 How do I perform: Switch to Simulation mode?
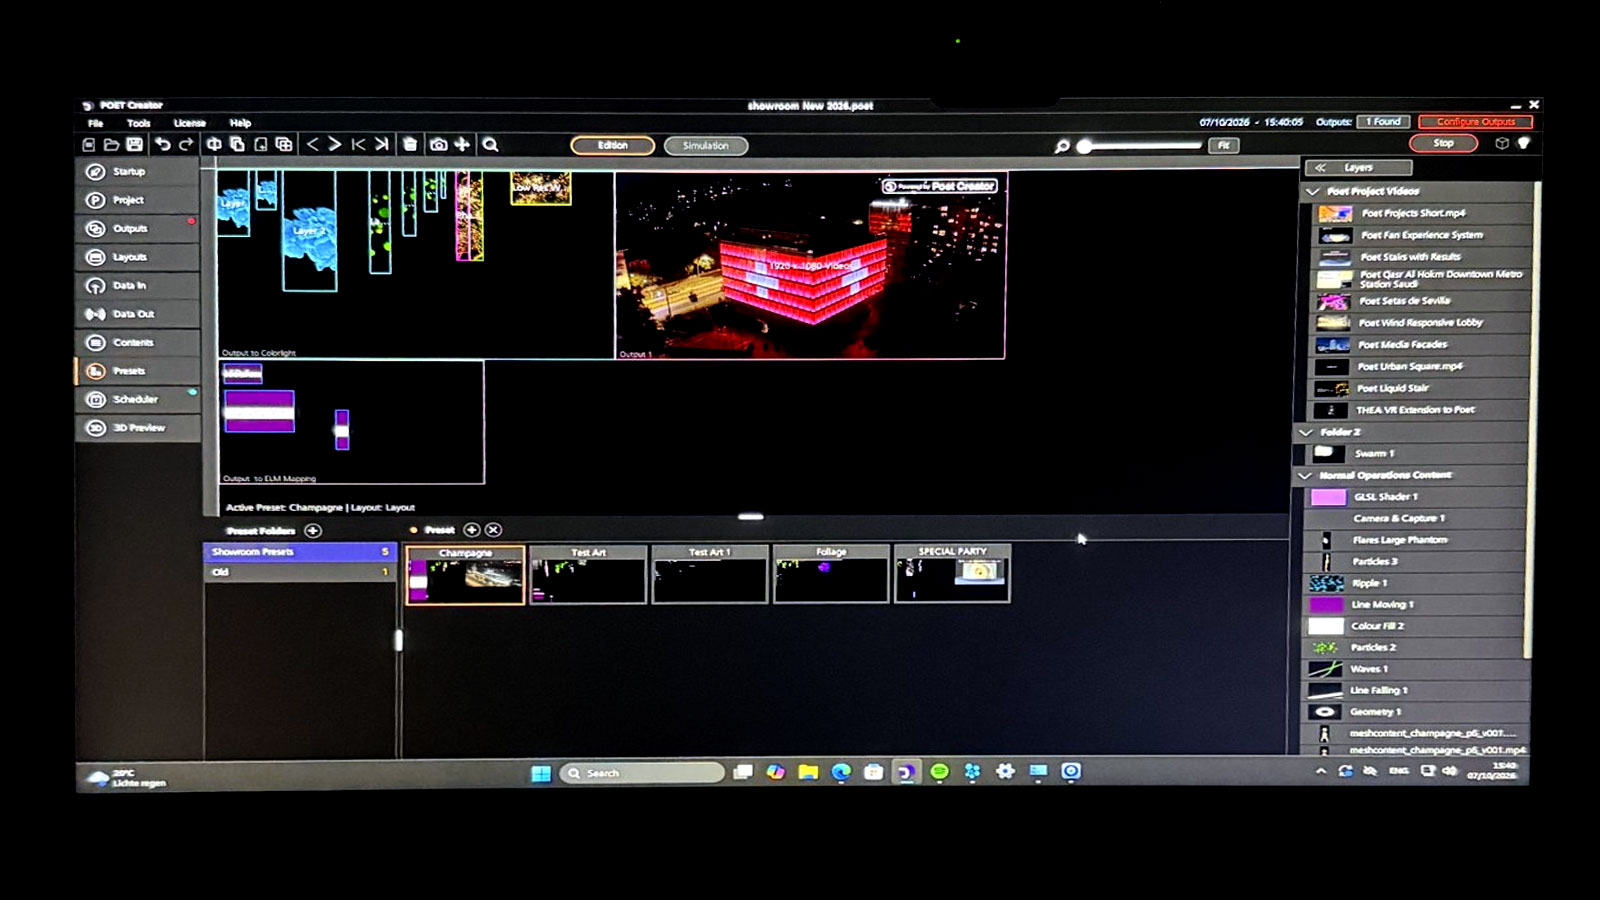(x=706, y=145)
